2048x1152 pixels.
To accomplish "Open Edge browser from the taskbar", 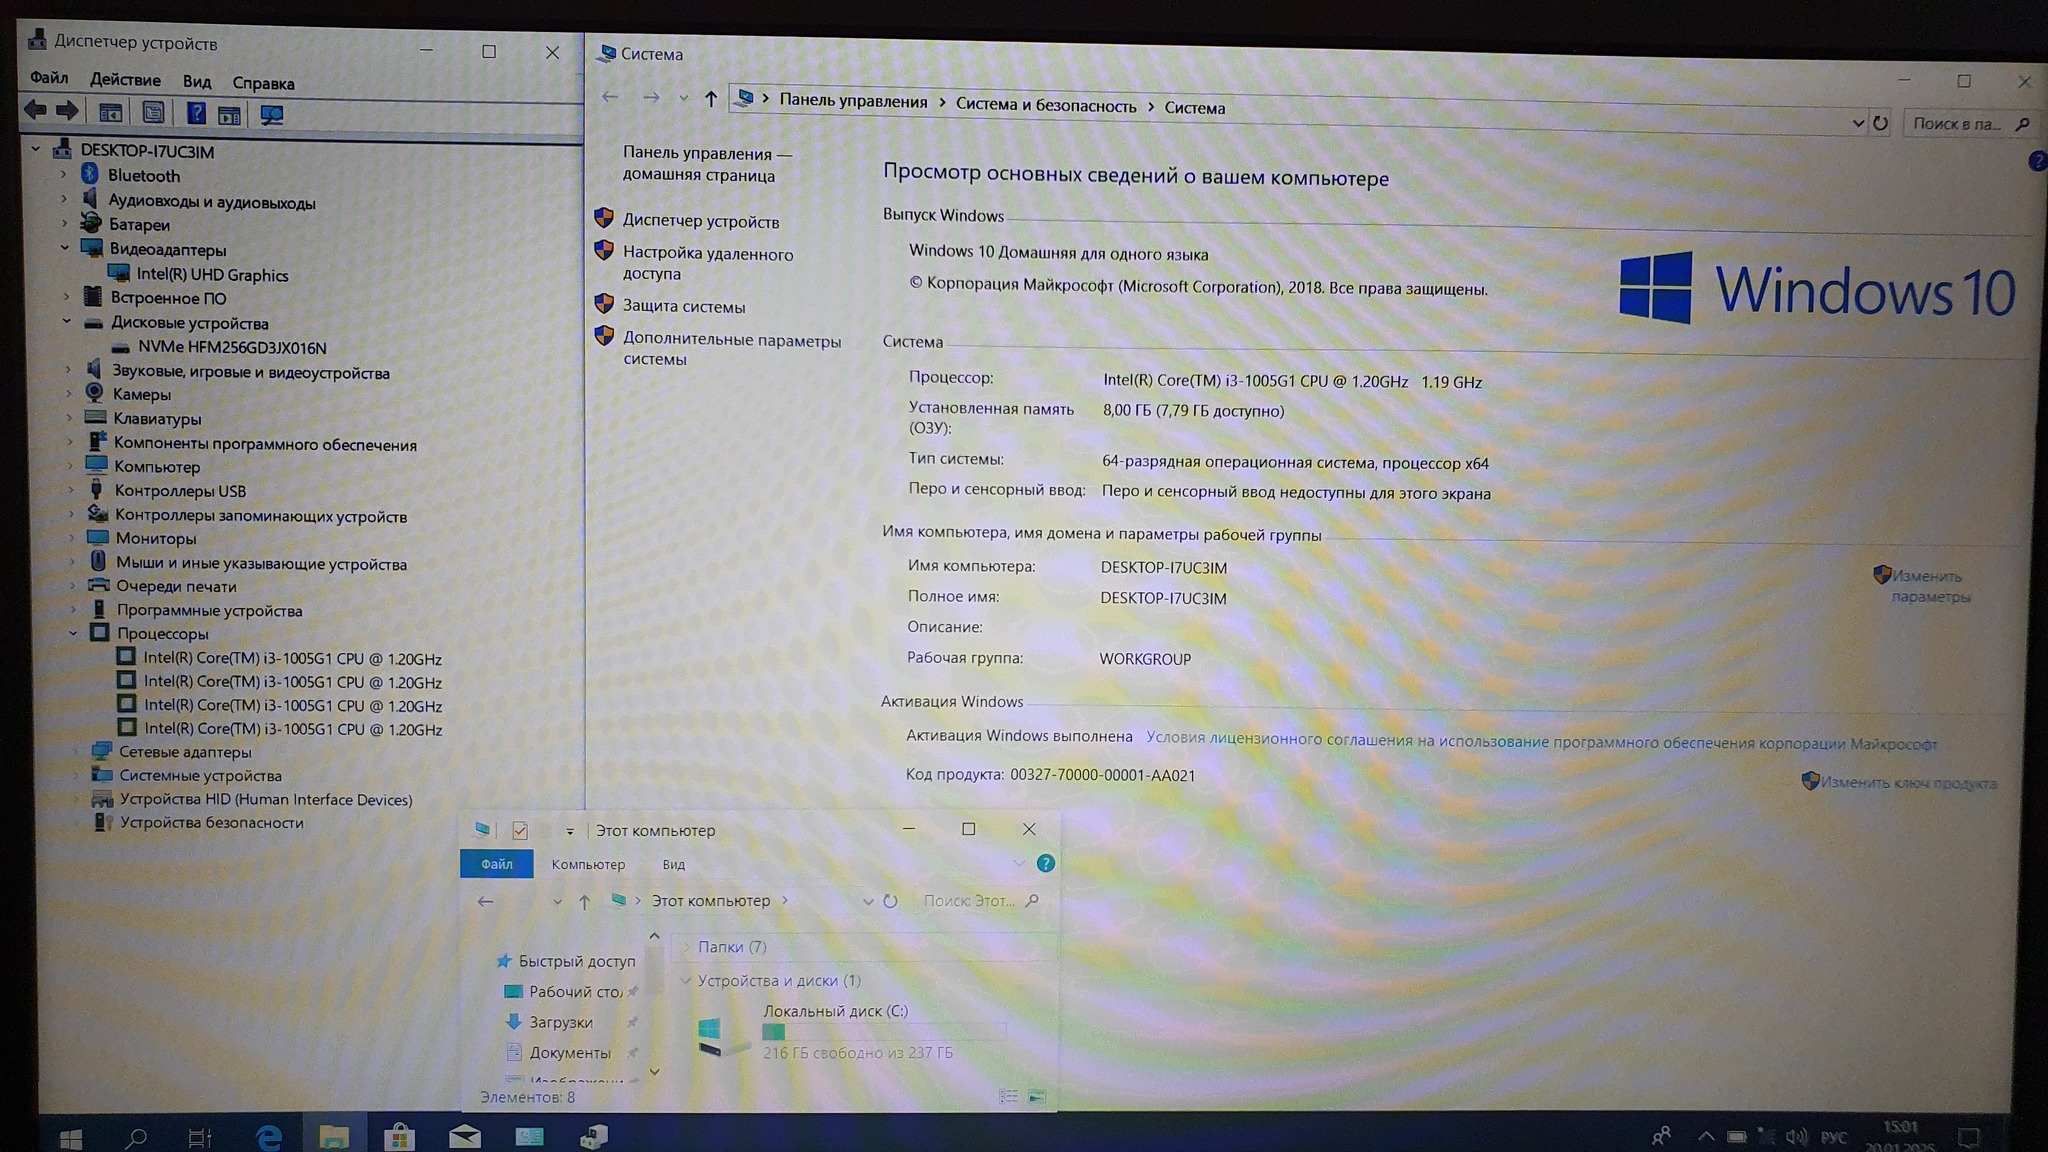I will coord(269,1137).
